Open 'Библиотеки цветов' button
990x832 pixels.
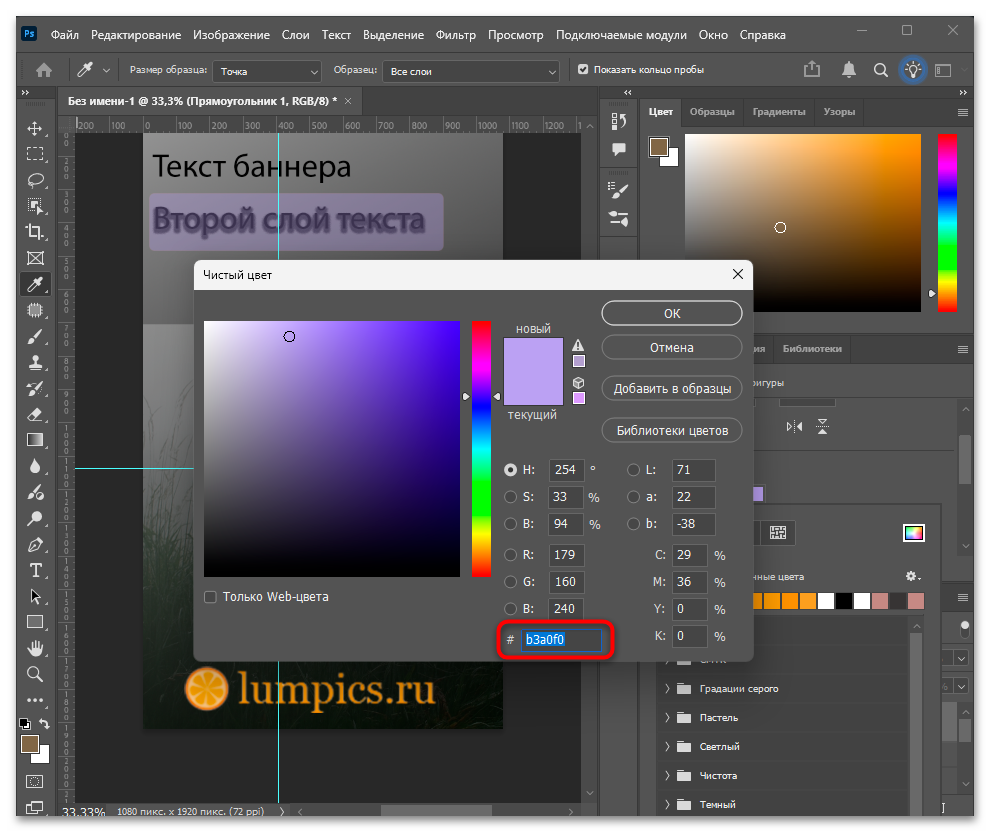pyautogui.click(x=672, y=431)
